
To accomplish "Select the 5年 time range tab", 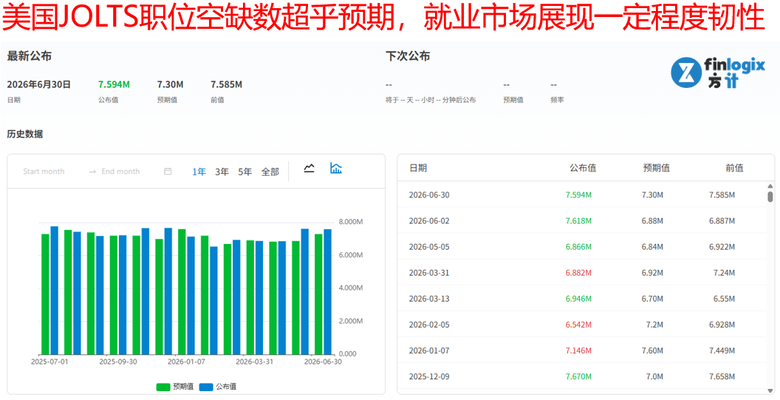I will click(x=245, y=172).
